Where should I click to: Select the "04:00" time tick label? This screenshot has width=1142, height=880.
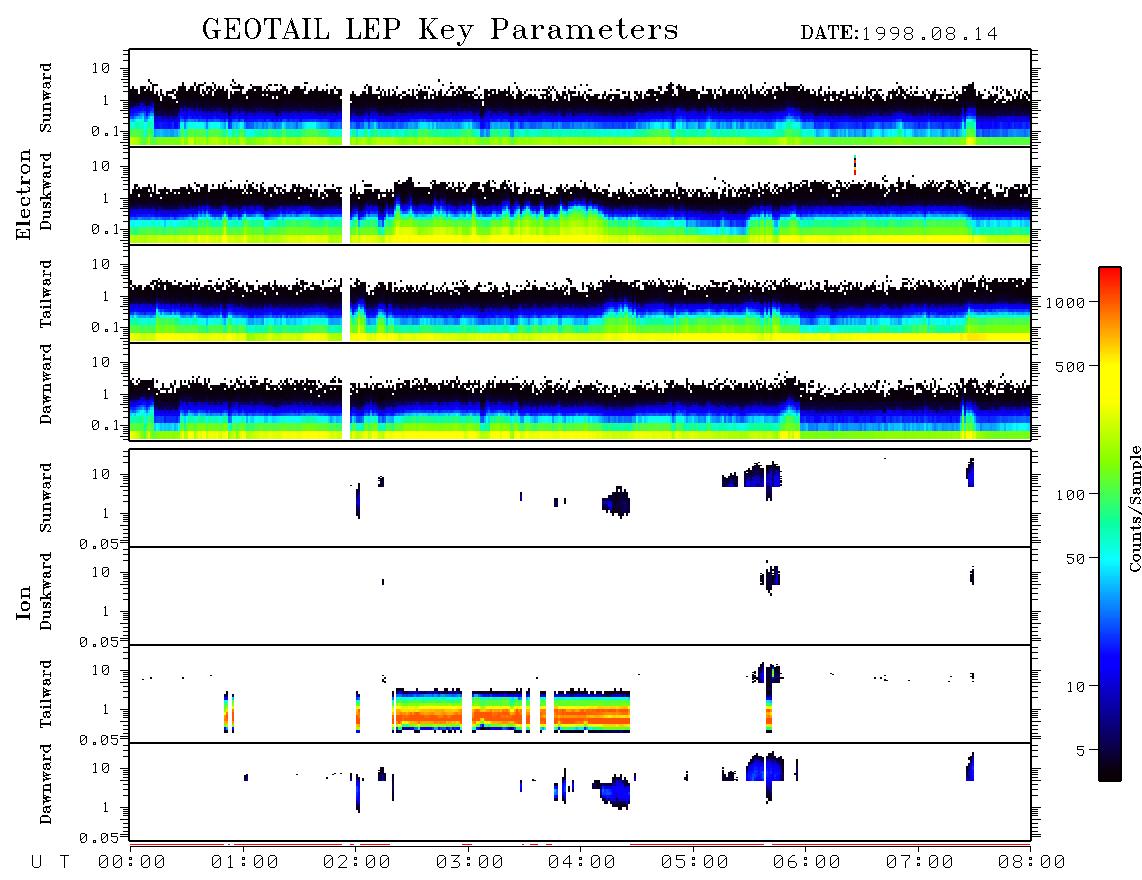tap(582, 863)
